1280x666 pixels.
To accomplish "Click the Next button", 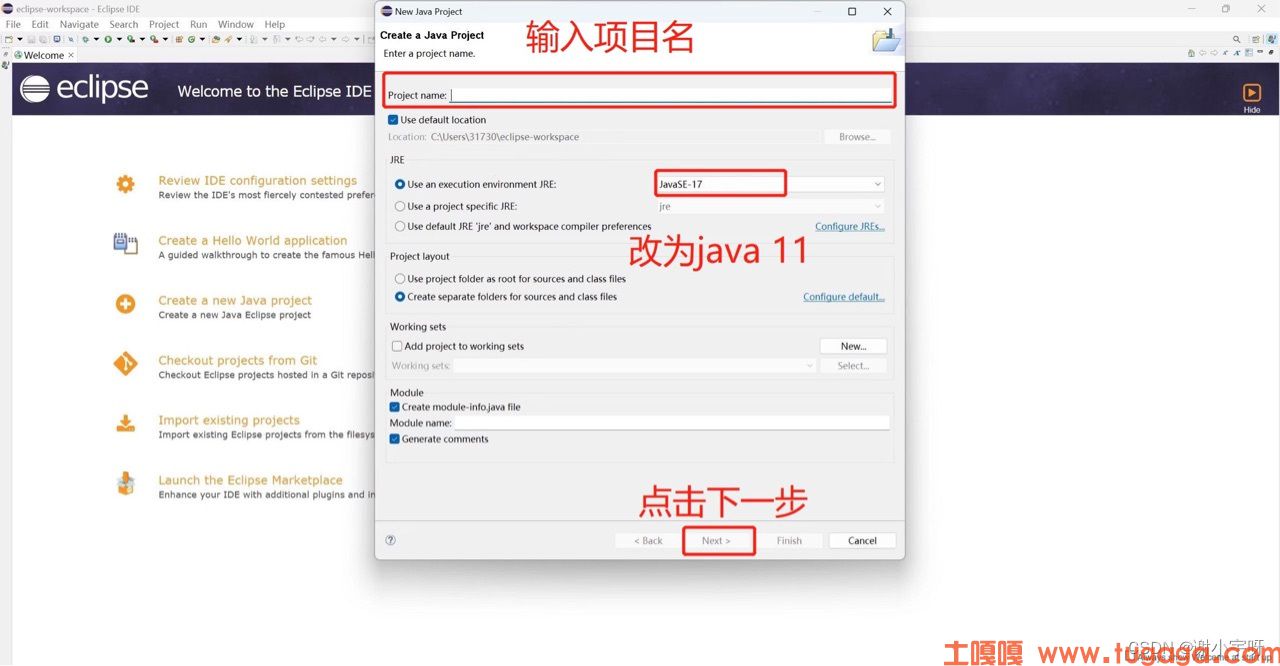I will coord(716,540).
